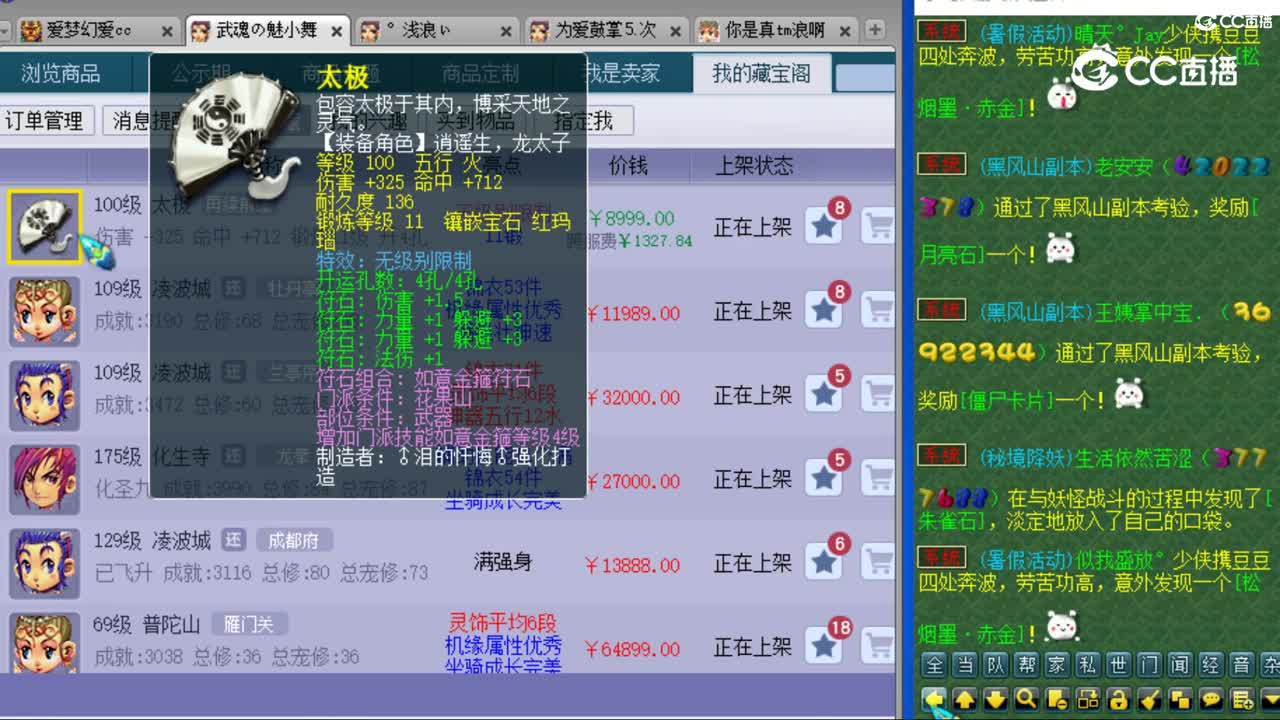1280x720 pixels.
Task: Toggle the chat lock icon
Action: (x=1119, y=699)
